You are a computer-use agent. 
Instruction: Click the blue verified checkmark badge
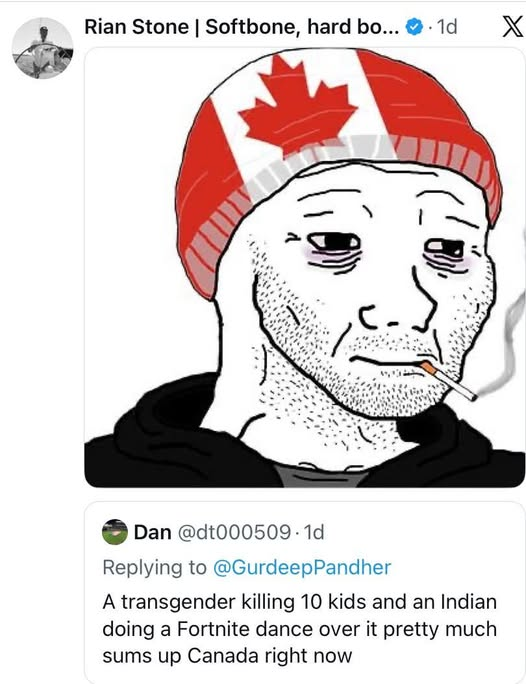click(x=414, y=27)
